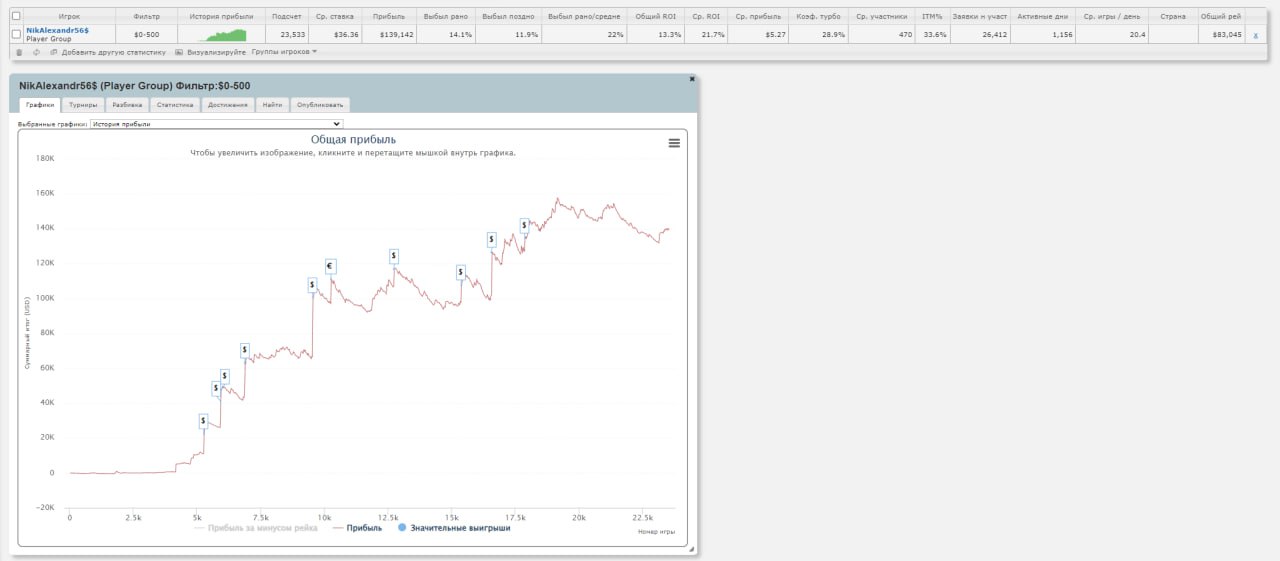
Task: Open the 'Выбранные графики' dropdown
Action: [216, 124]
